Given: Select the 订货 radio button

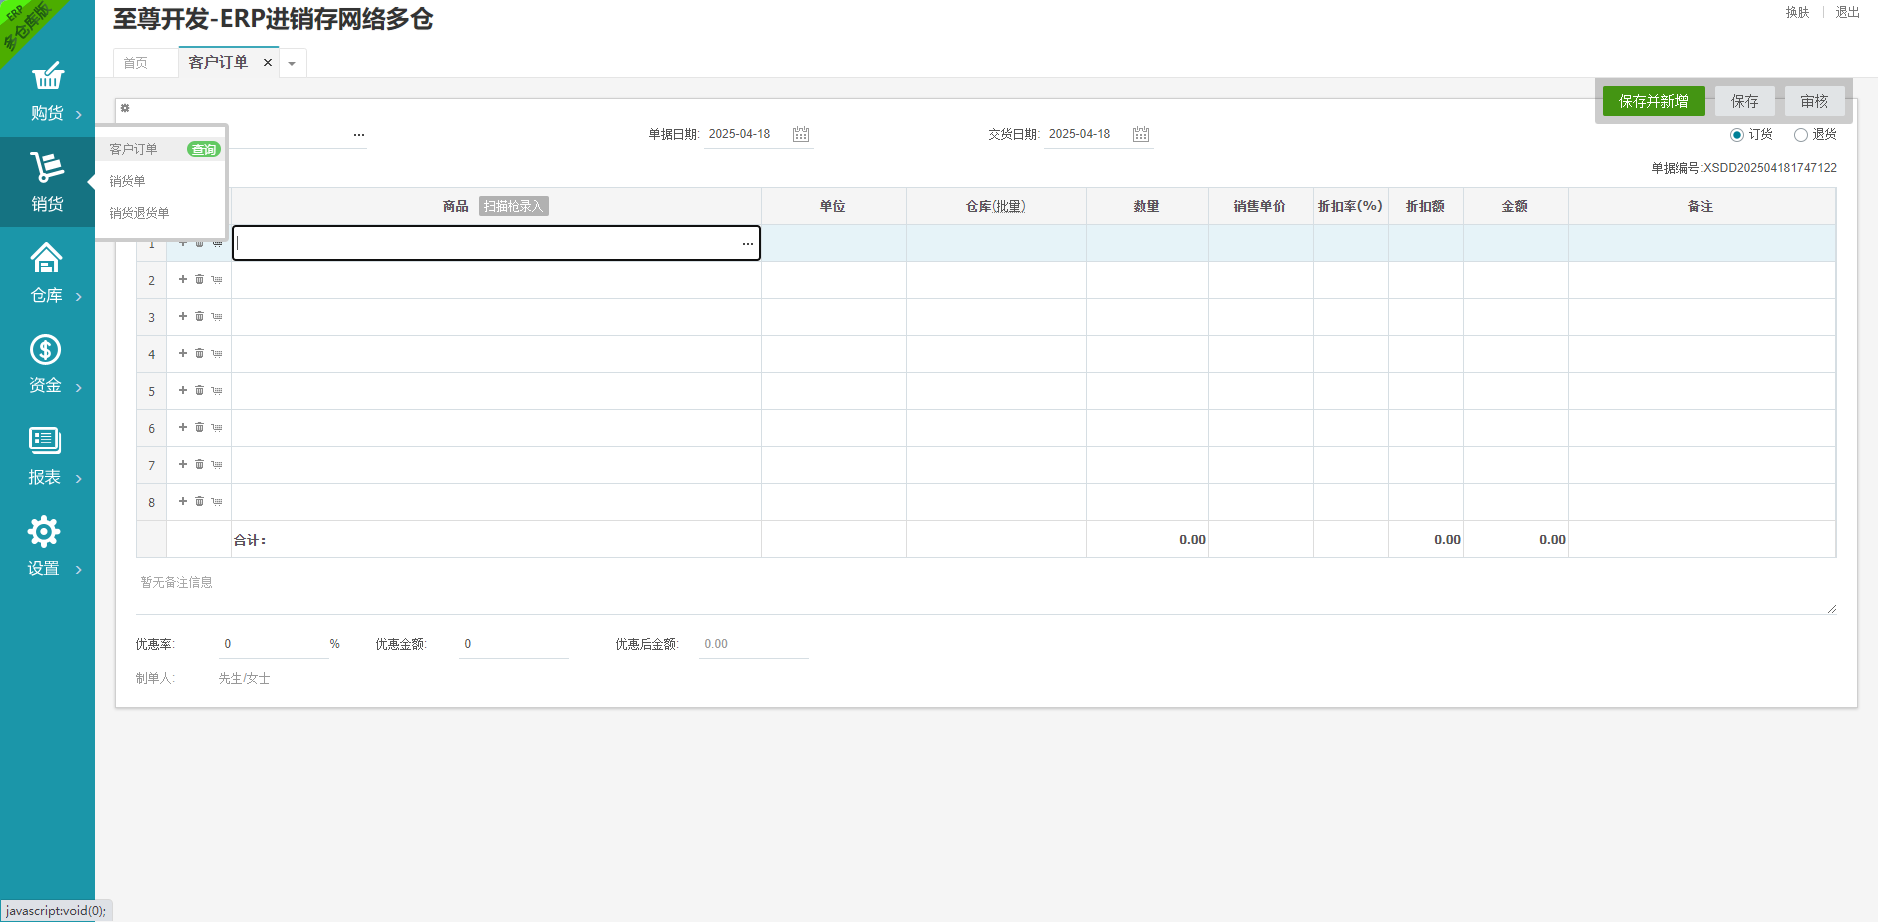Looking at the screenshot, I should (1737, 135).
